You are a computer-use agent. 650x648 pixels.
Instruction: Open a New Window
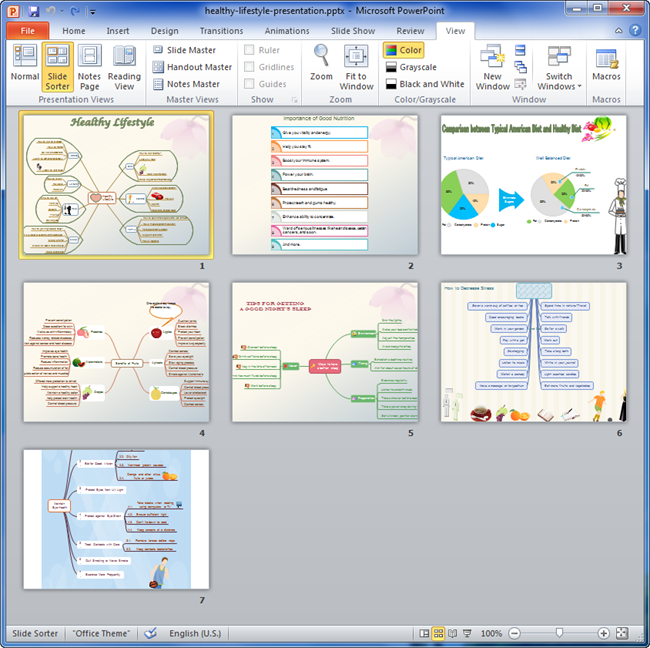pyautogui.click(x=492, y=67)
